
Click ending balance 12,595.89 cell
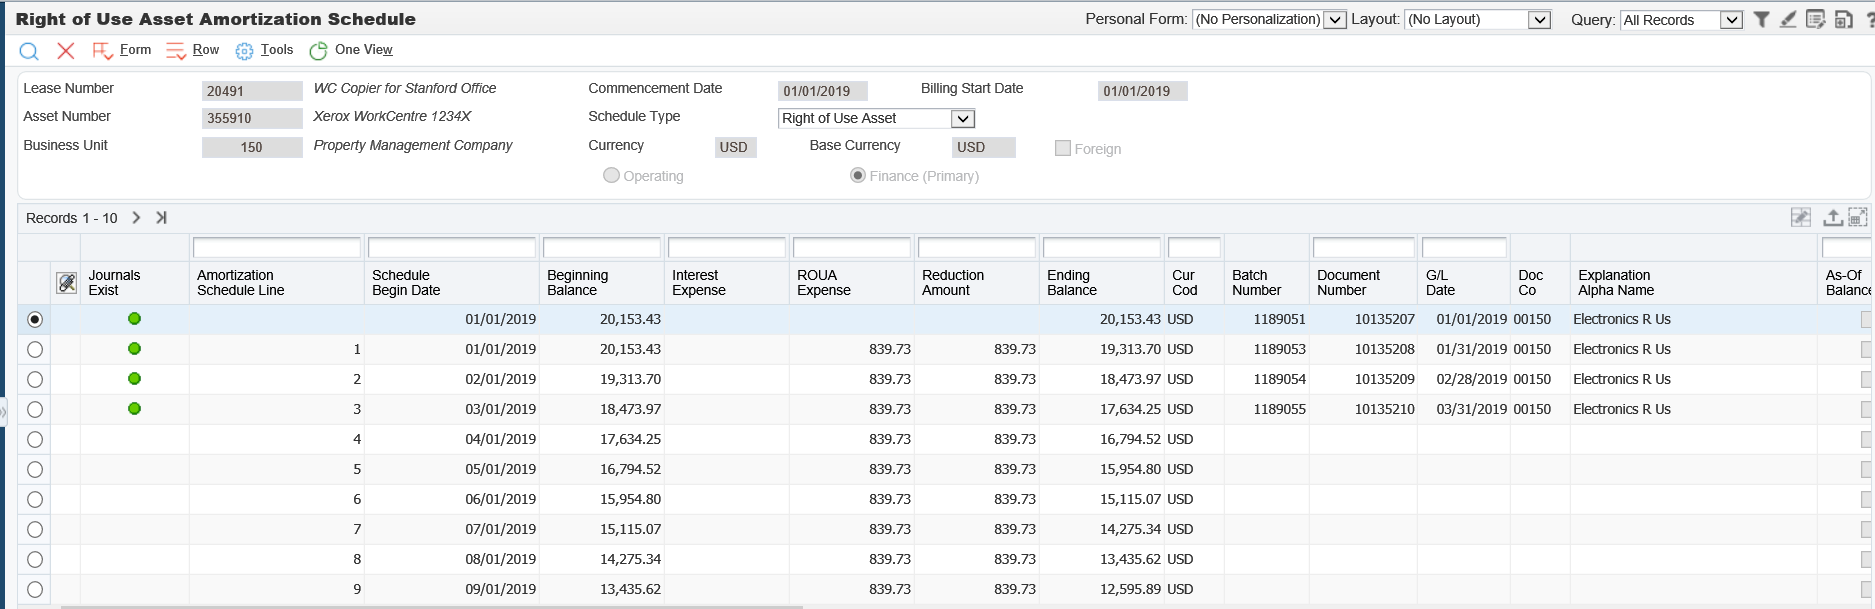pyautogui.click(x=1101, y=589)
